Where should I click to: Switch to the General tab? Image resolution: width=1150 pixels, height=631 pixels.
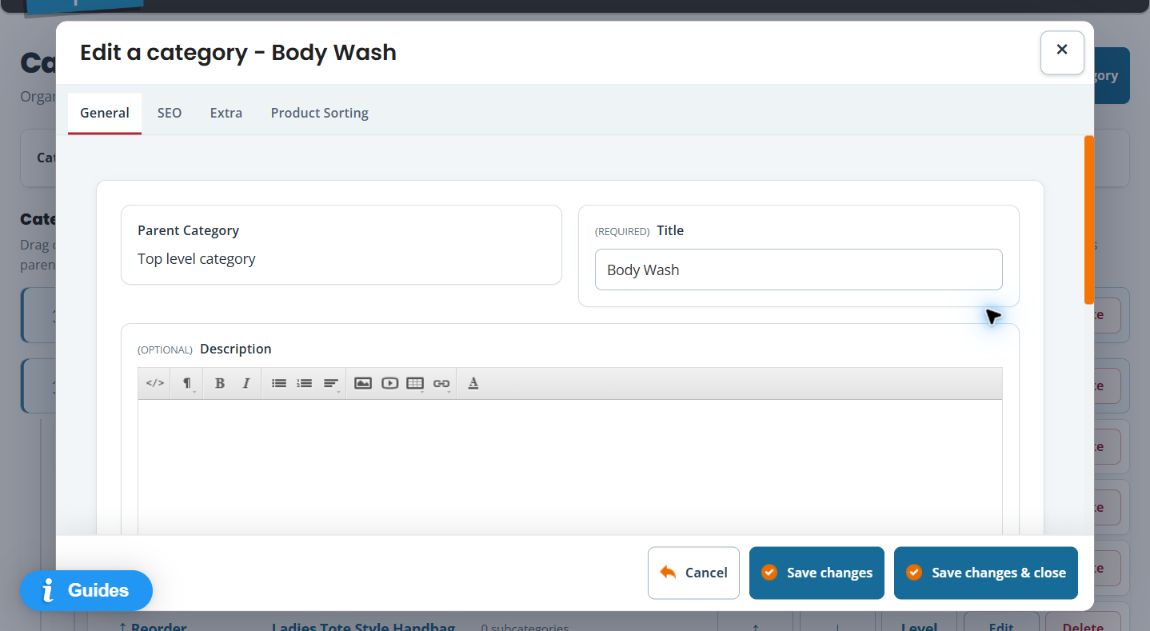[104, 113]
